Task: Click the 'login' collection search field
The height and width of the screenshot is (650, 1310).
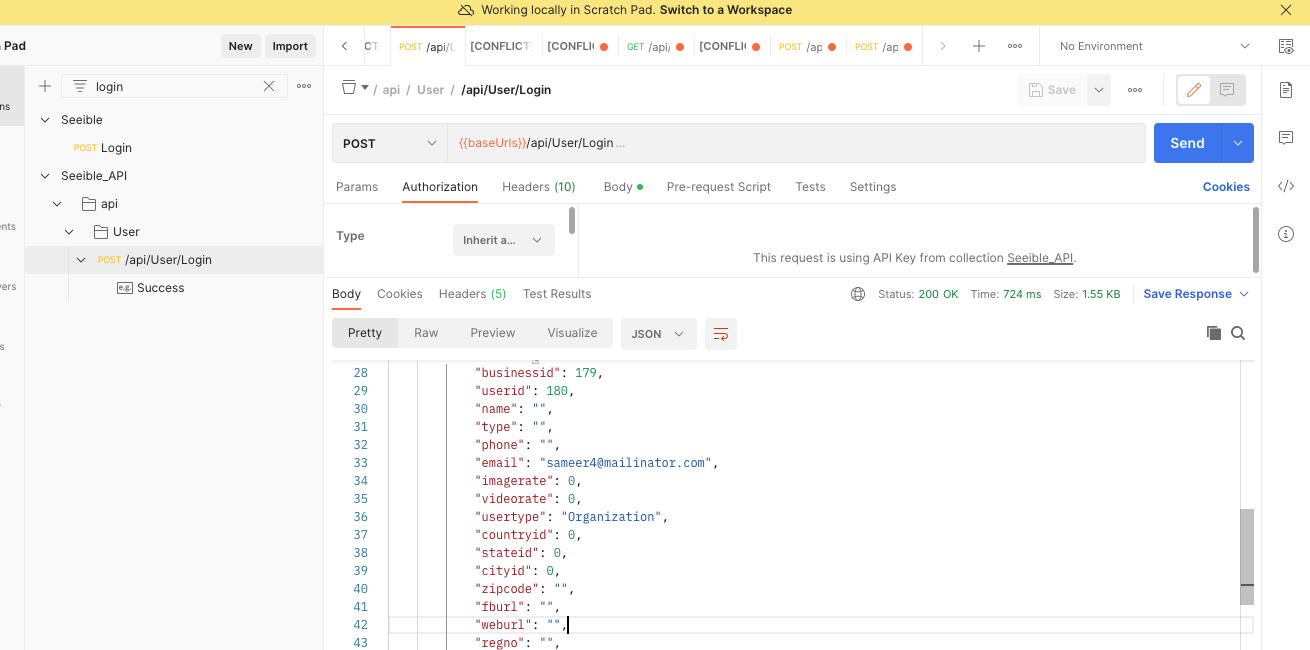Action: point(175,86)
